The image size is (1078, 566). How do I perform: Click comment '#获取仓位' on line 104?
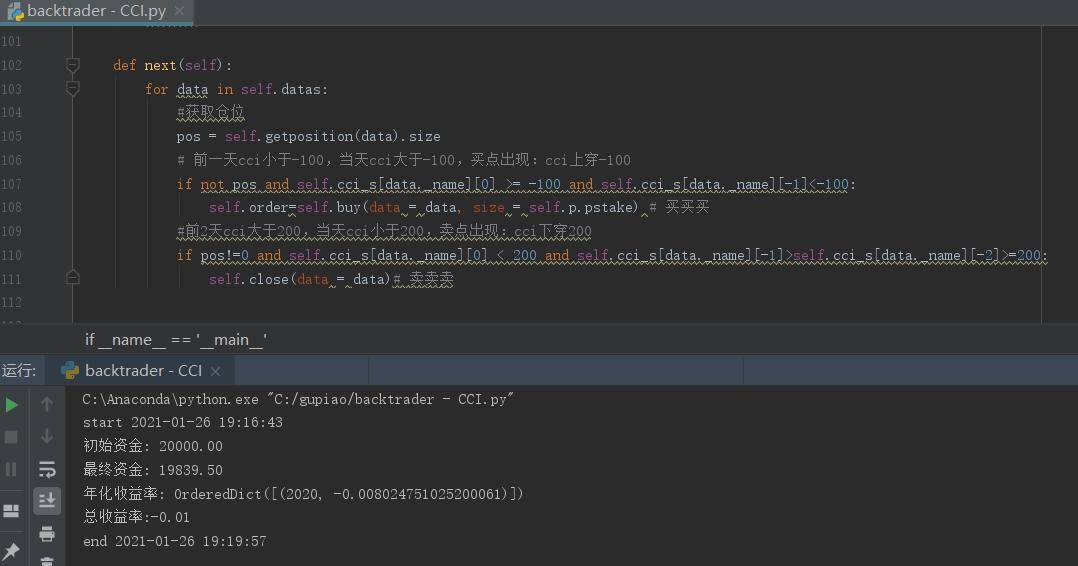[210, 112]
